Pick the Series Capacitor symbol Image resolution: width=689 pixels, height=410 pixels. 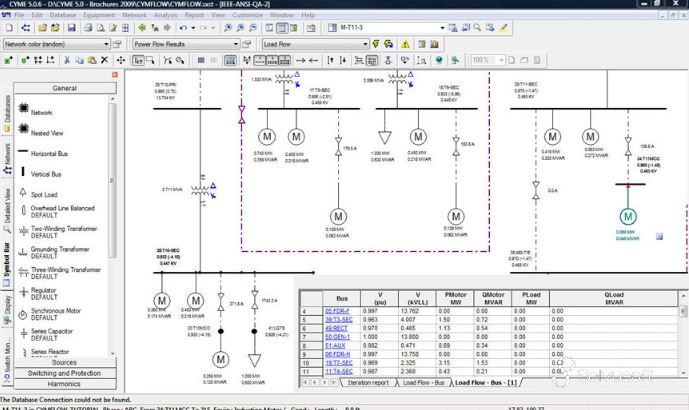[46, 334]
